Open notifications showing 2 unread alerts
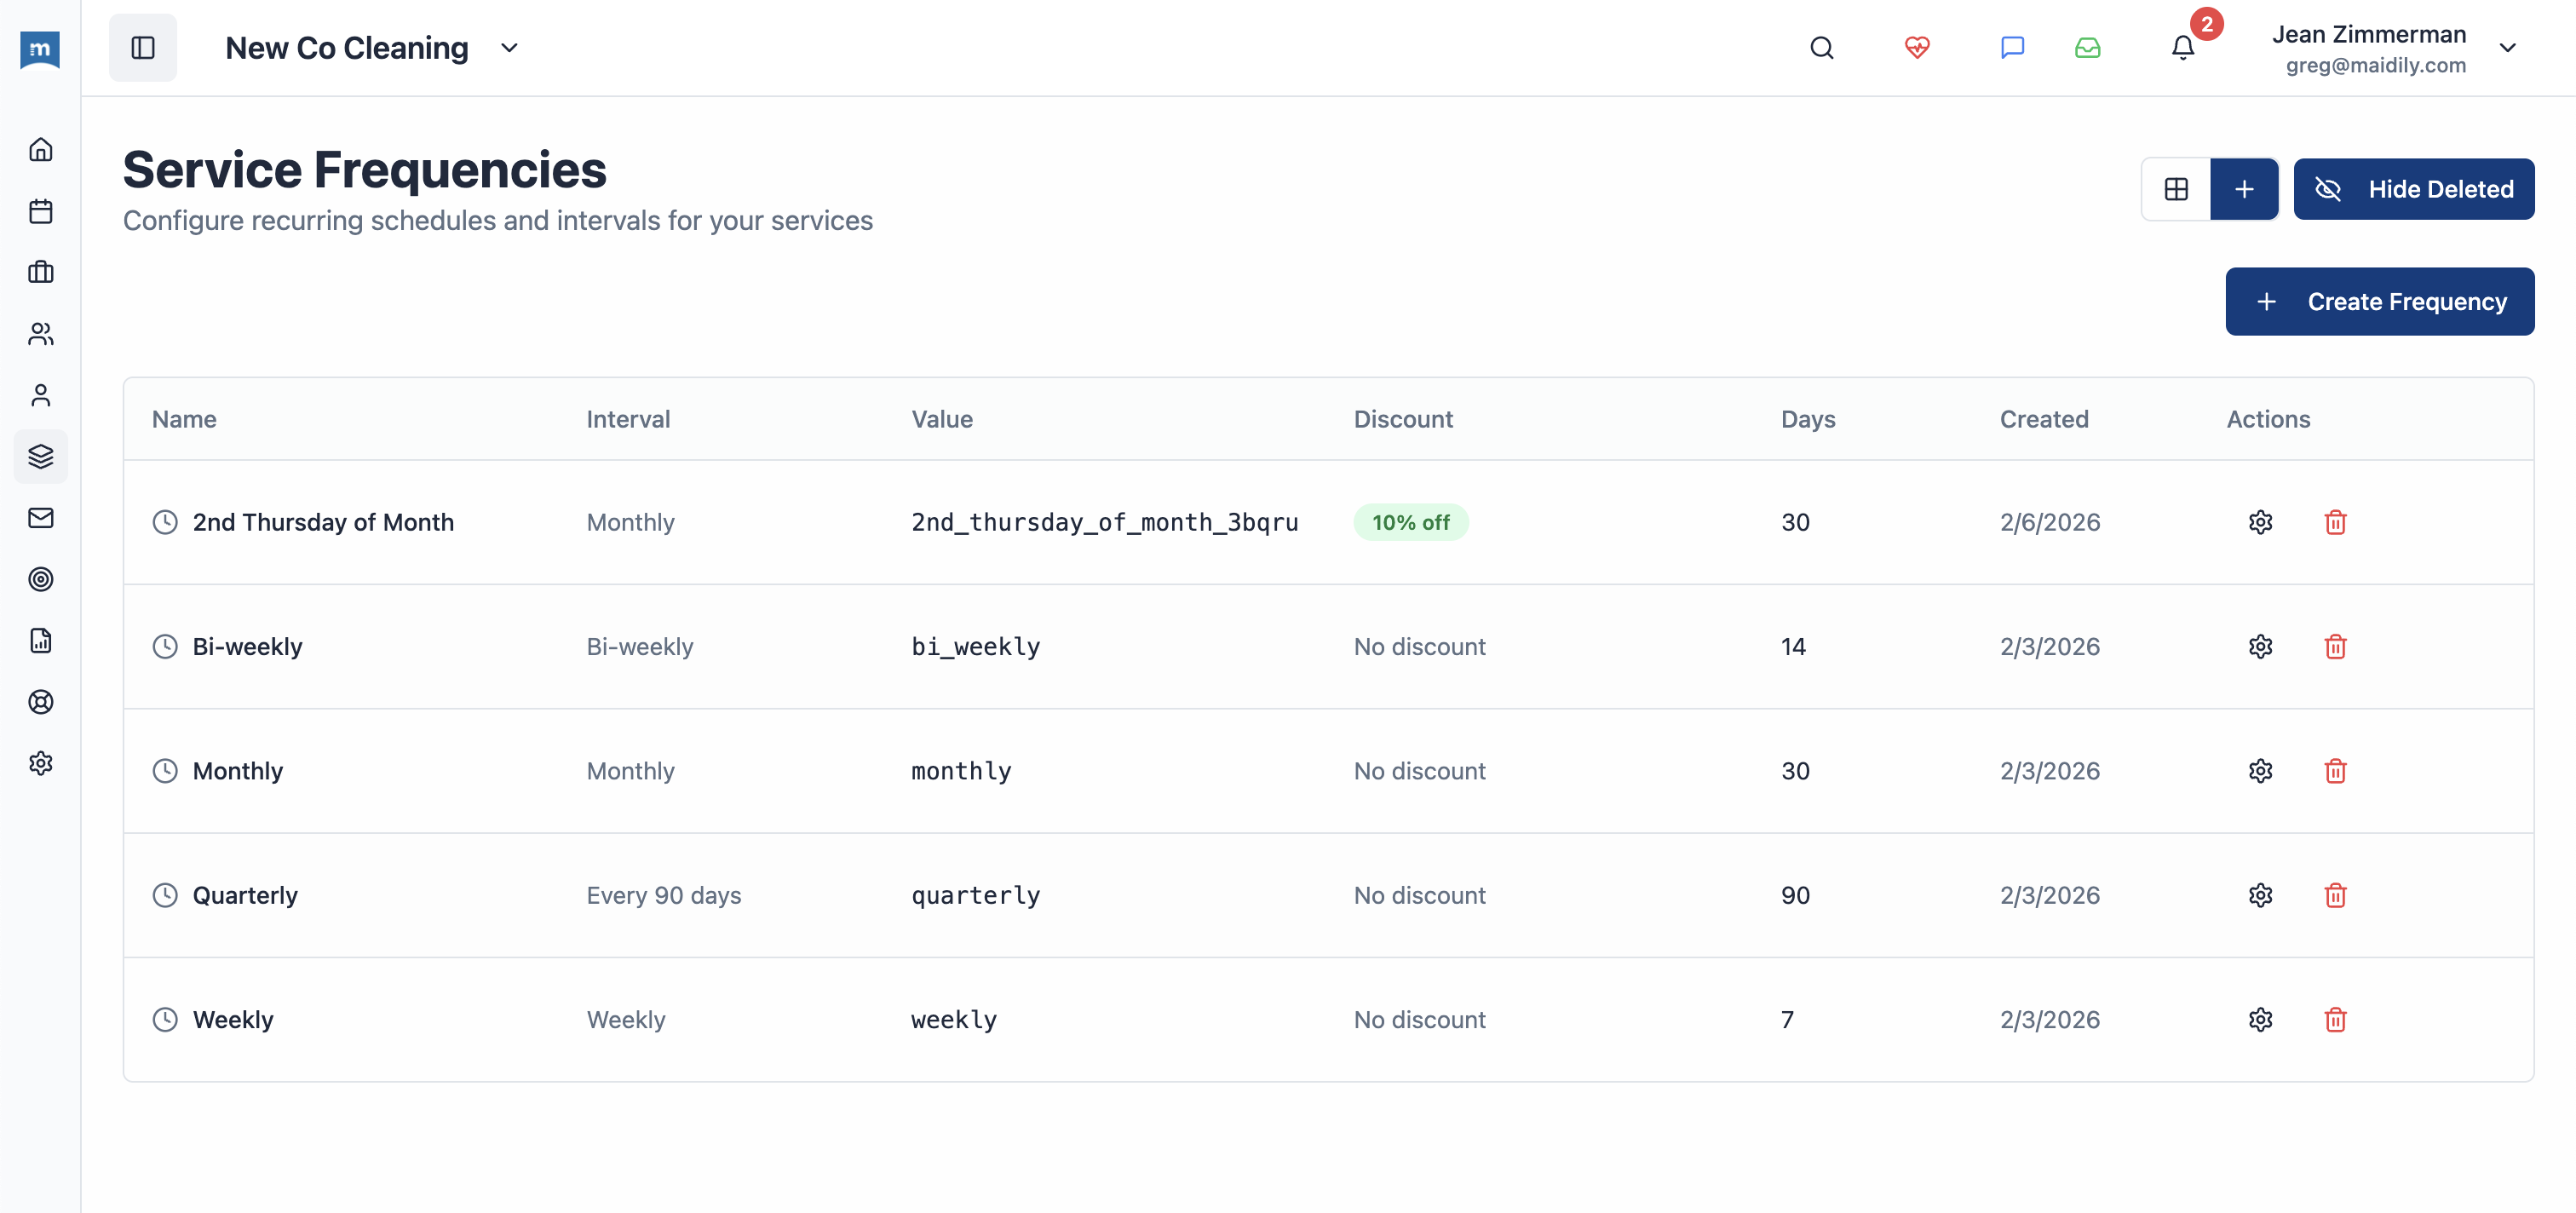2576x1213 pixels. click(x=2180, y=47)
